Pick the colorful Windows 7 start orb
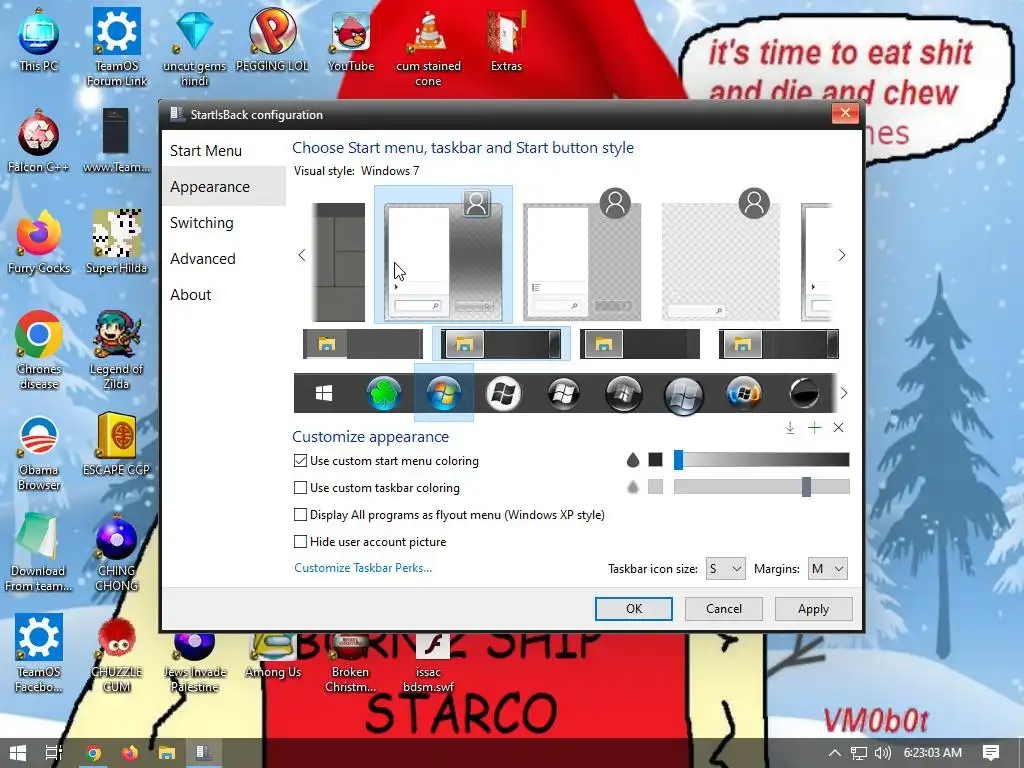The width and height of the screenshot is (1024, 768). (x=444, y=393)
